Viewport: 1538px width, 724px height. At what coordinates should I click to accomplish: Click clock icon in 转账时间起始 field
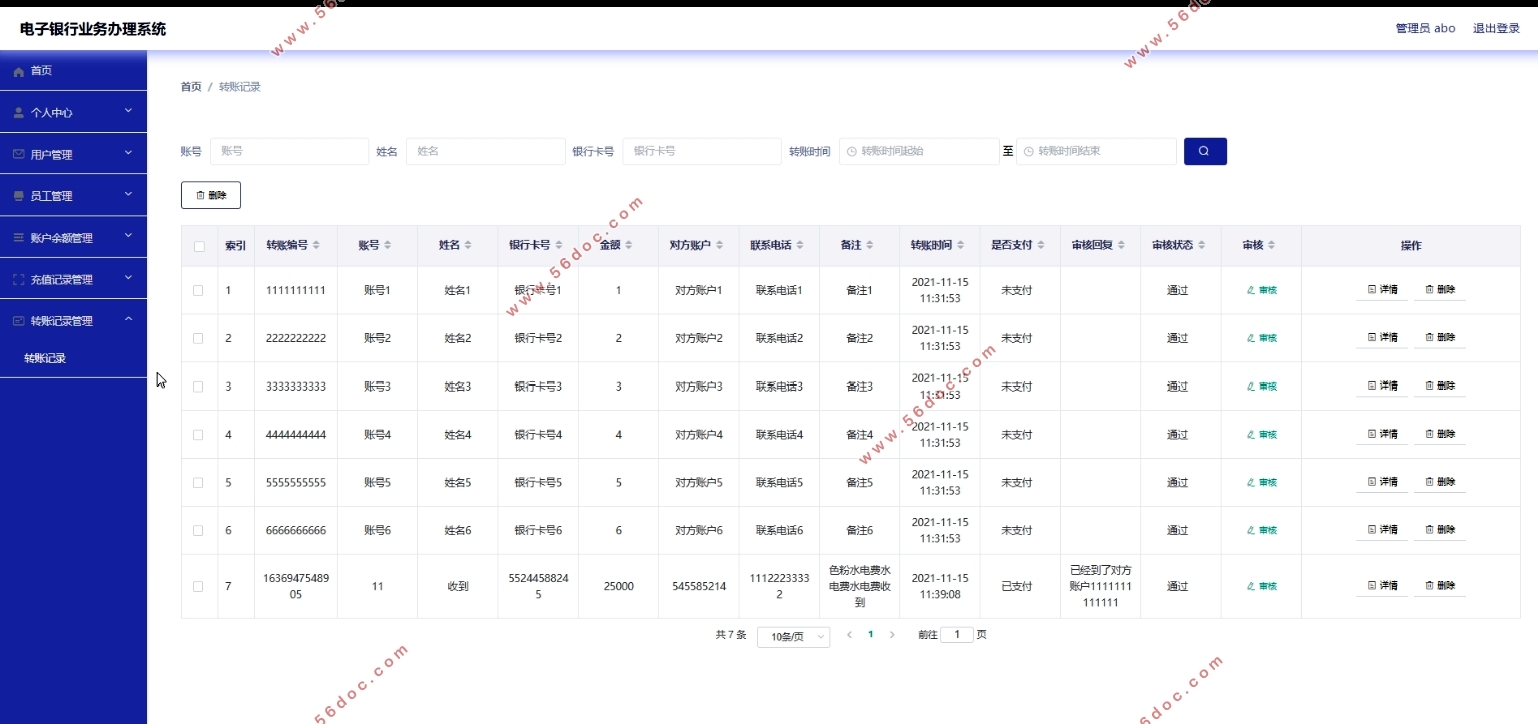coord(852,152)
